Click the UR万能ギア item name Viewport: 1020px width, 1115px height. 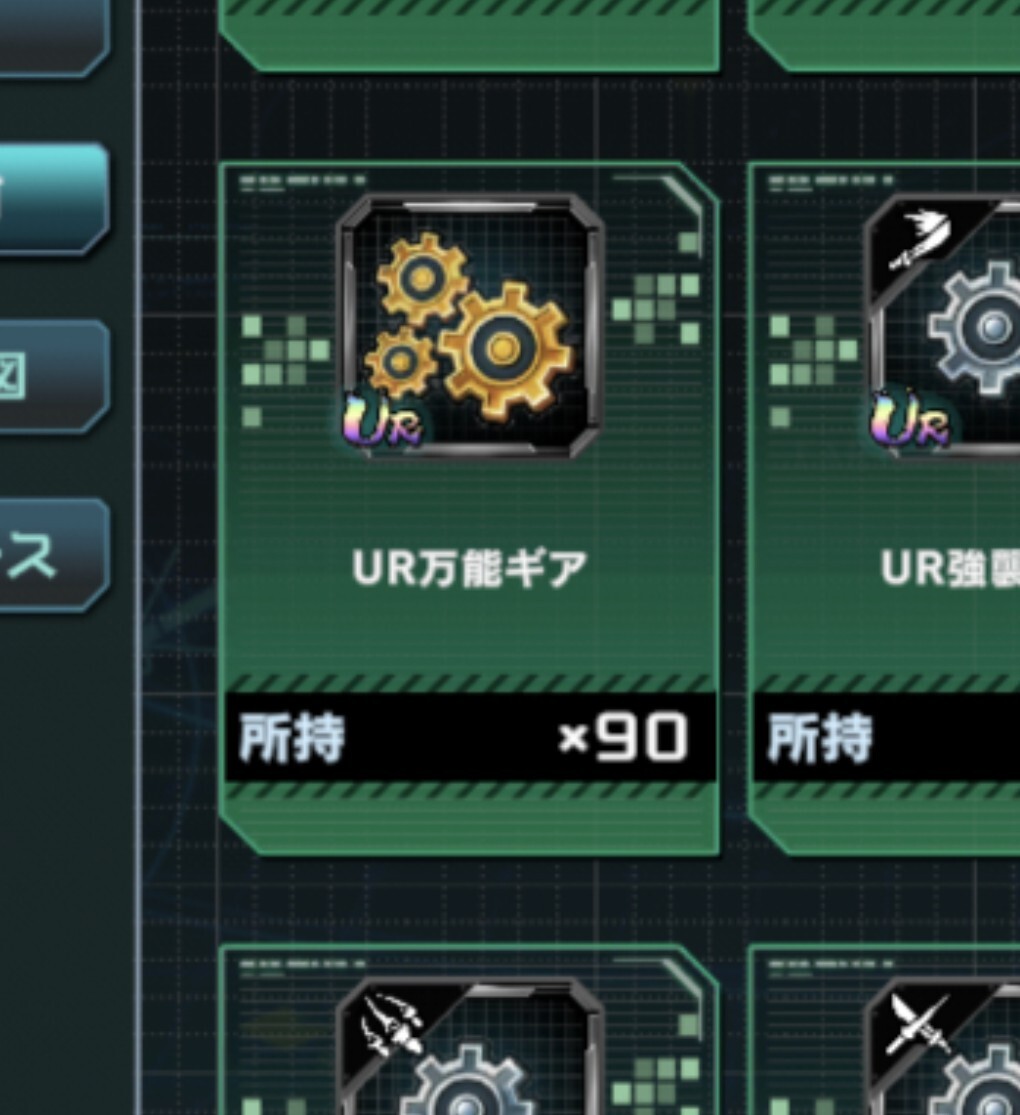coord(469,569)
